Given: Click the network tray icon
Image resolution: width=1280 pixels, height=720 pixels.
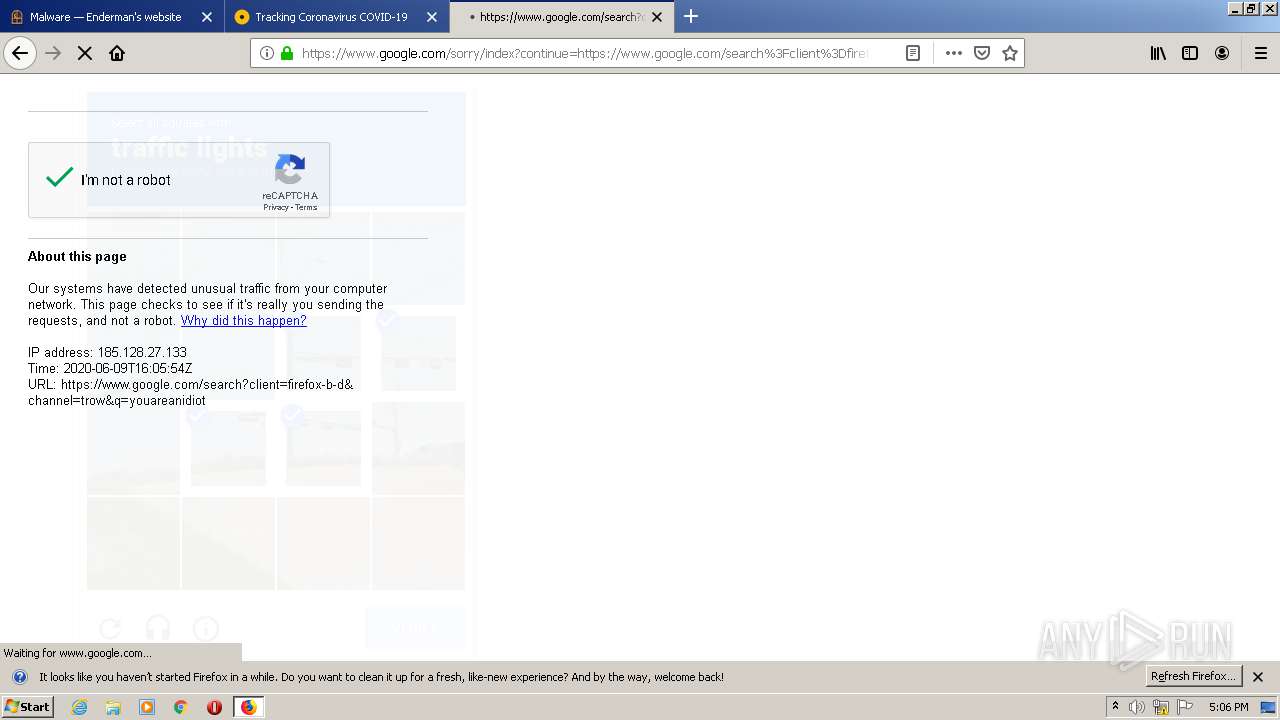Looking at the screenshot, I should tap(1161, 707).
